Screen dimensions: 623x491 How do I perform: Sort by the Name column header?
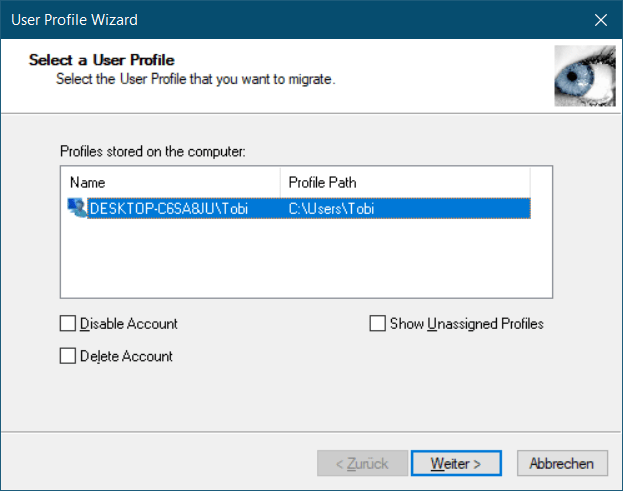click(170, 182)
